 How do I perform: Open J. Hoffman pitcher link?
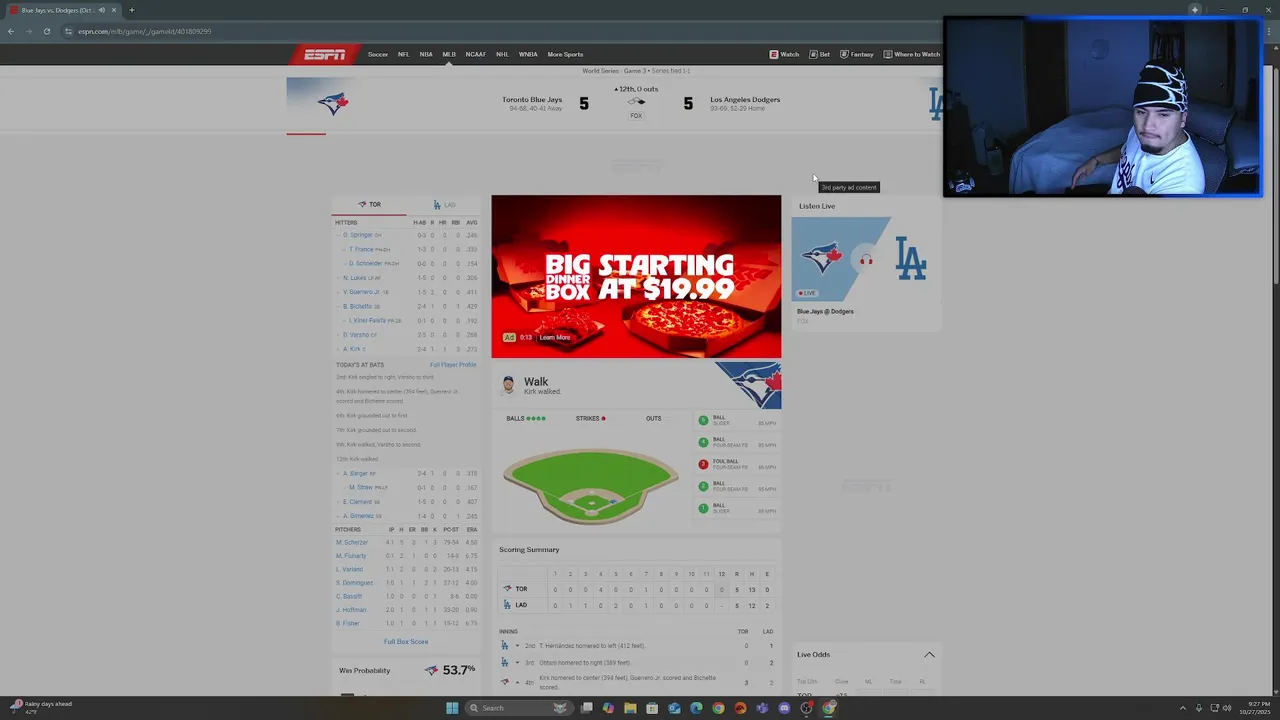point(352,609)
